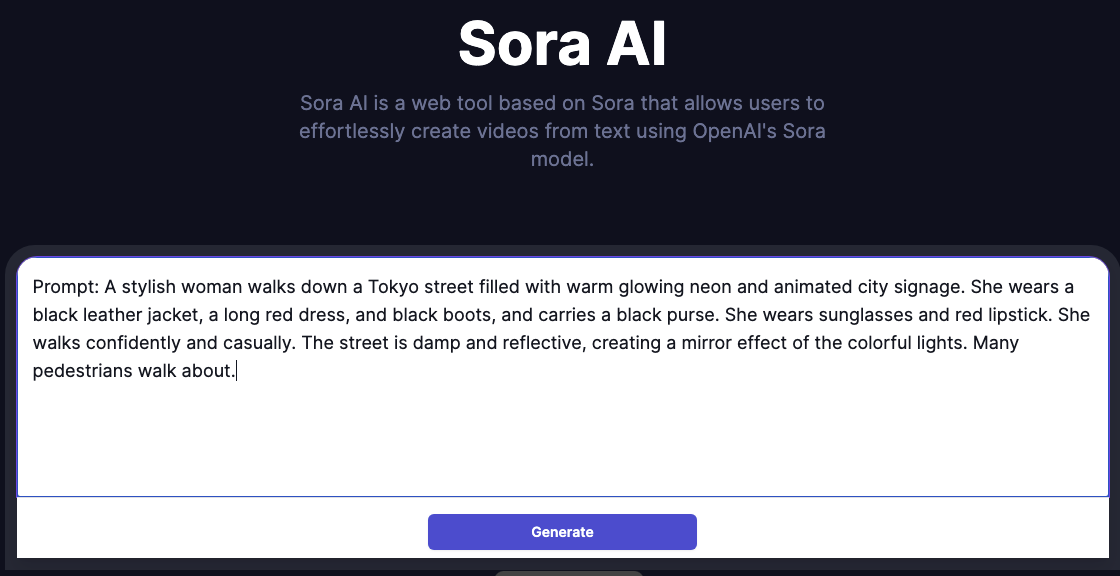Click the Generate button
Screen dimensions: 1120x576
pyautogui.click(x=562, y=532)
